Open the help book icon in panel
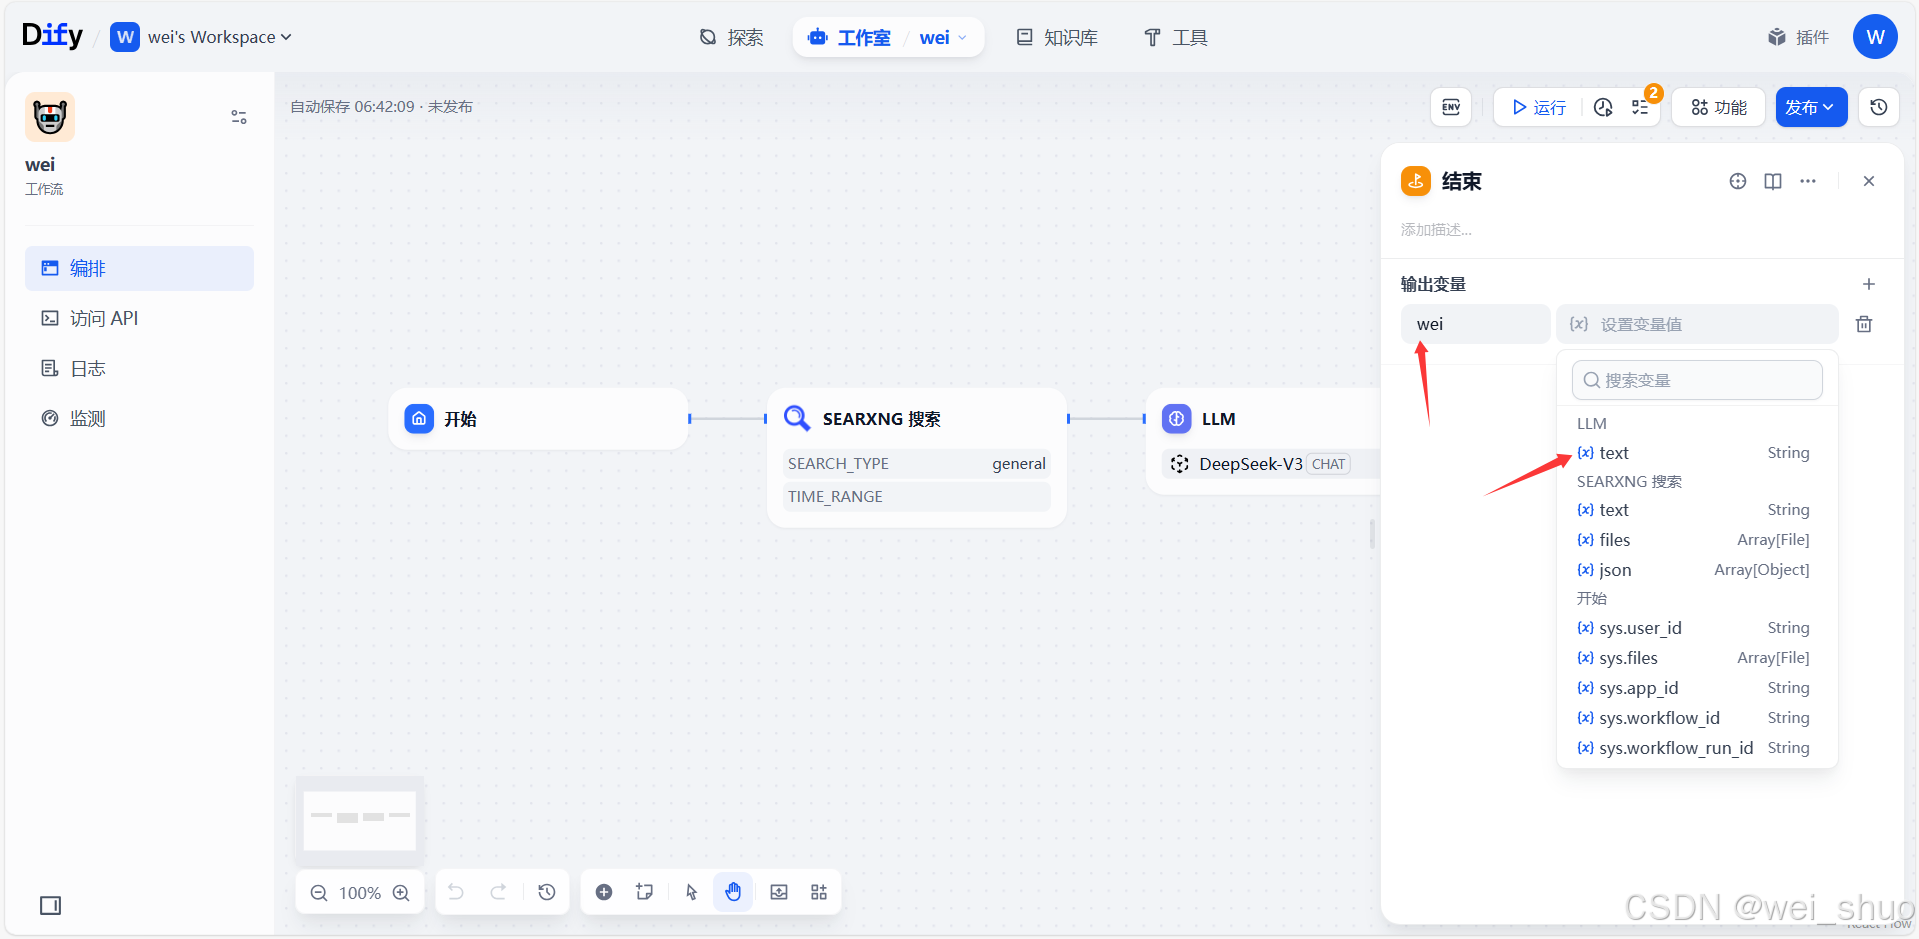The image size is (1919, 939). [x=1773, y=181]
